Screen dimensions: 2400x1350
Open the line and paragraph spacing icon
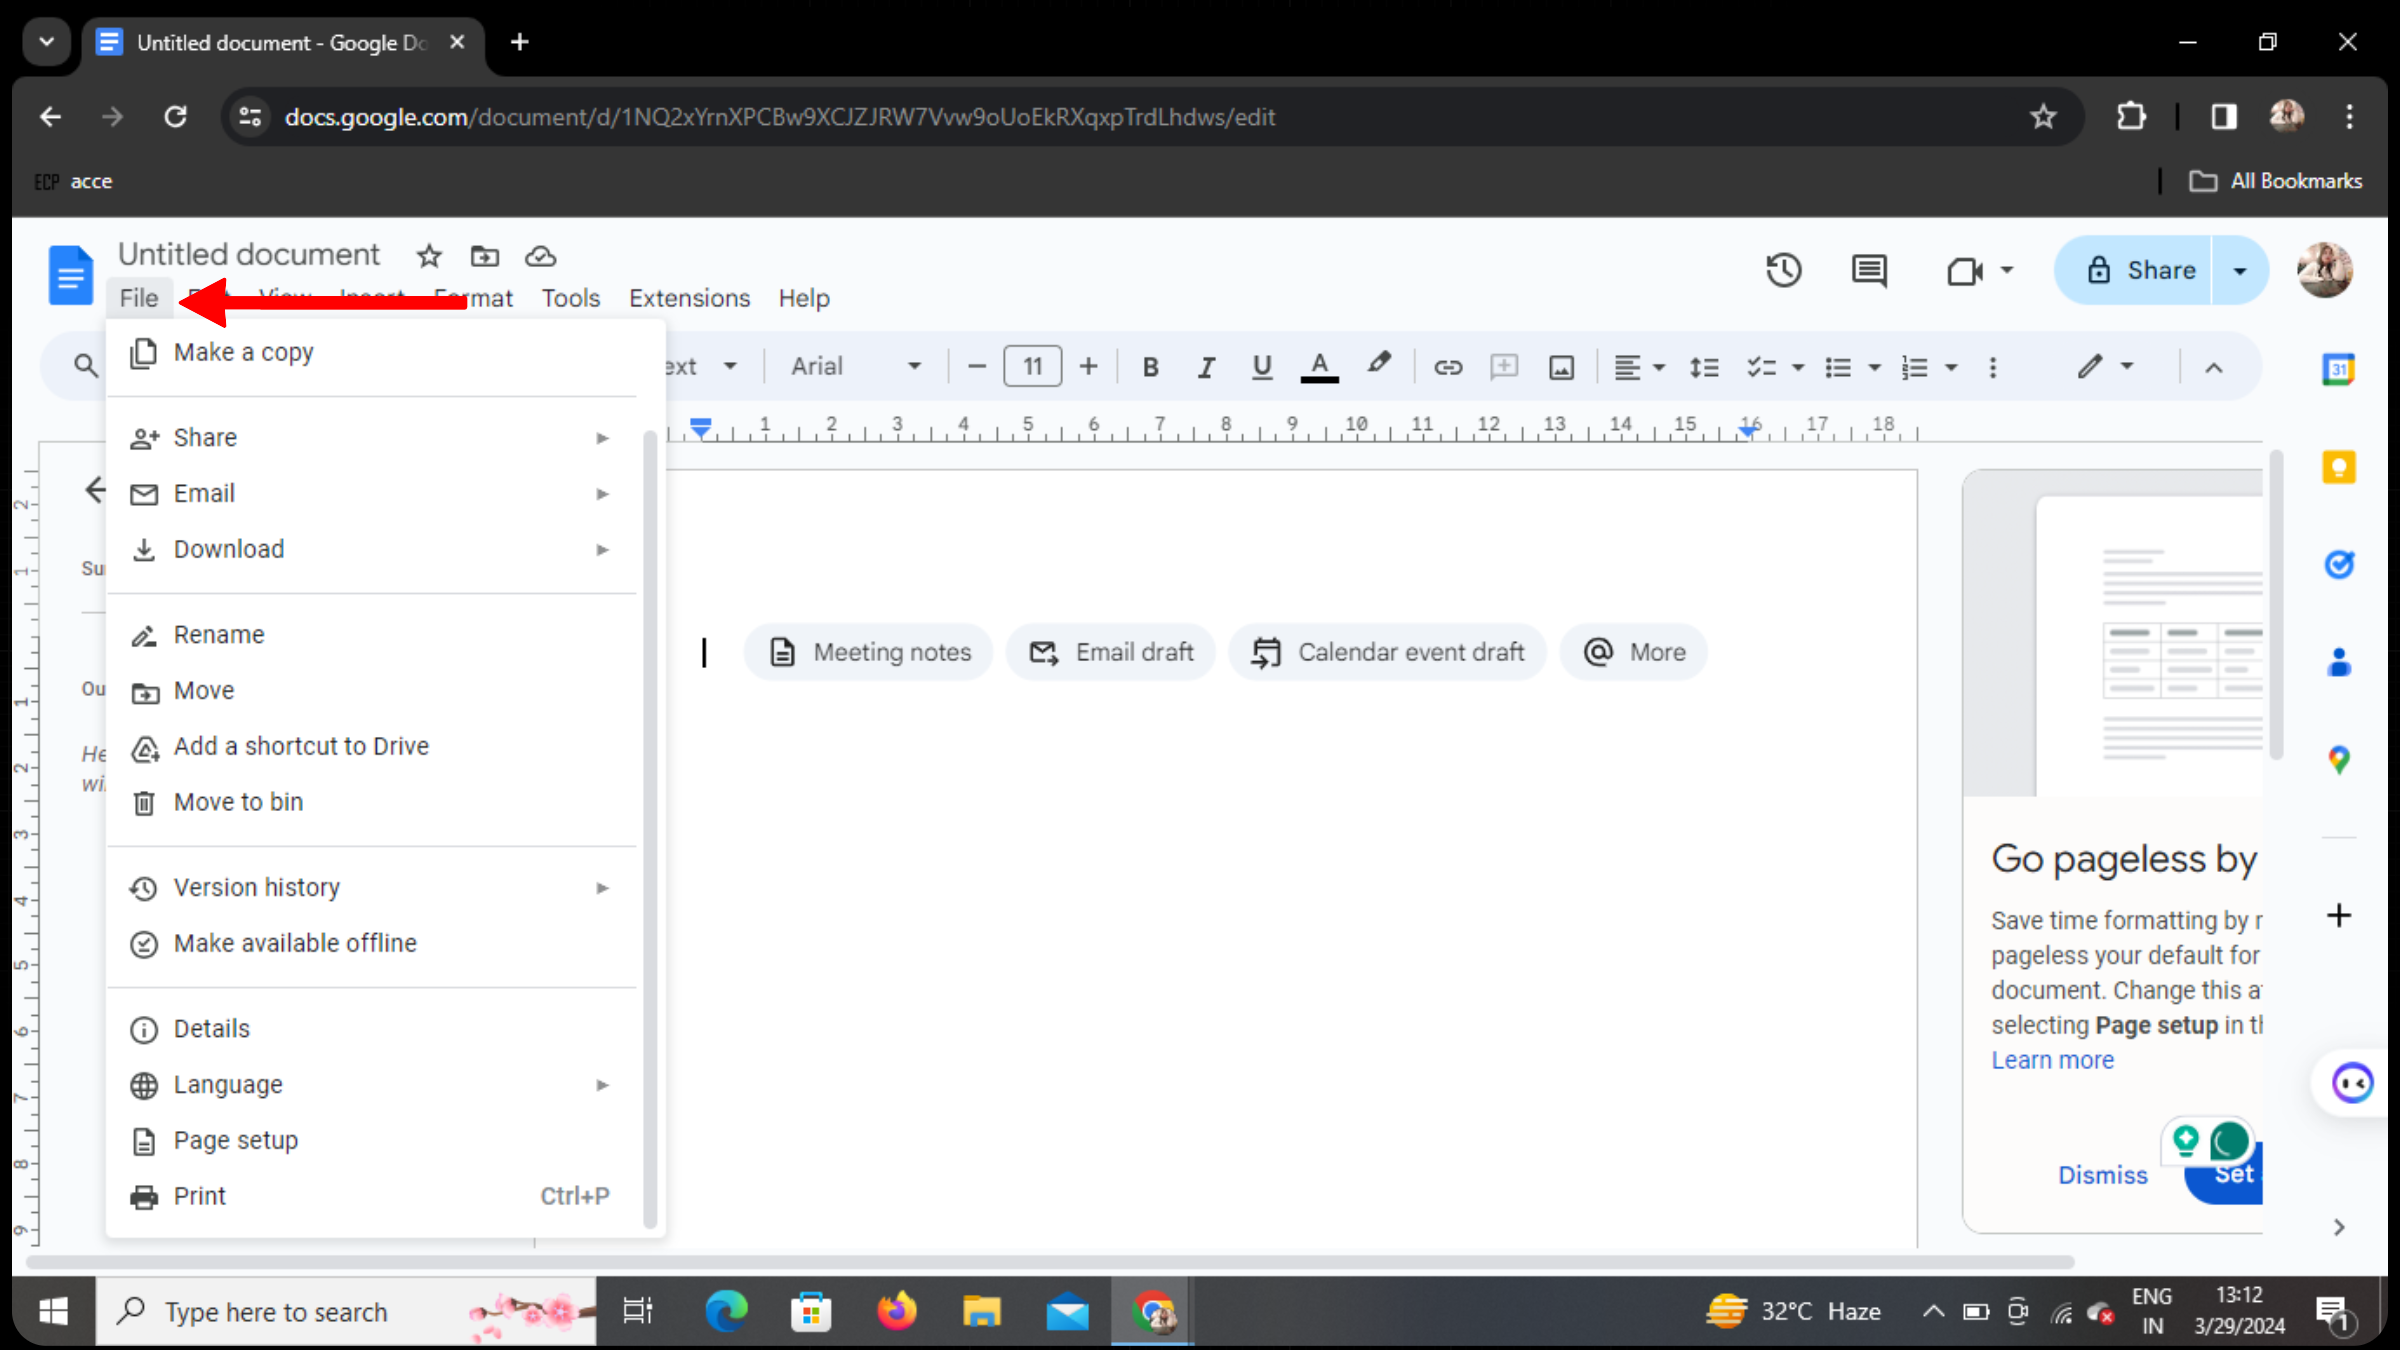coord(1704,367)
